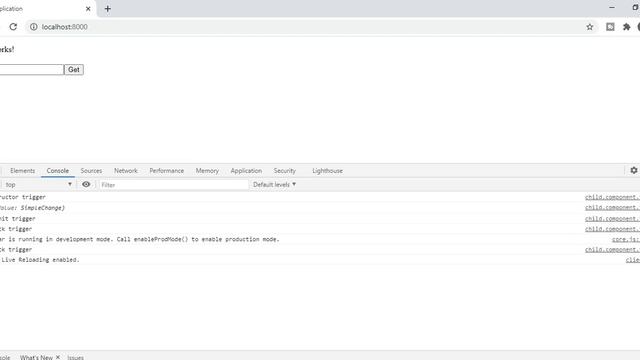640x360 pixels.
Task: Open a new browser tab
Action: click(x=108, y=9)
